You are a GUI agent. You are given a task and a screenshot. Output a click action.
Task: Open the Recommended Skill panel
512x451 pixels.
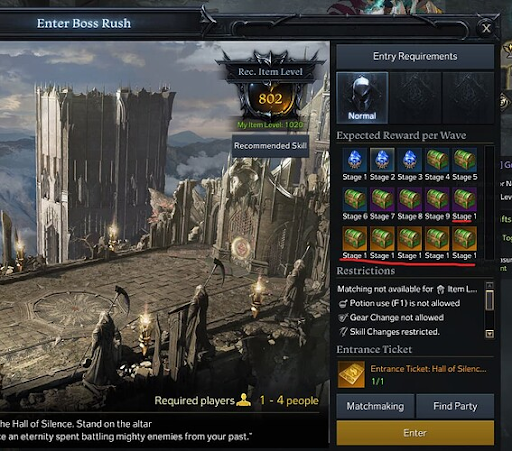[x=270, y=146]
